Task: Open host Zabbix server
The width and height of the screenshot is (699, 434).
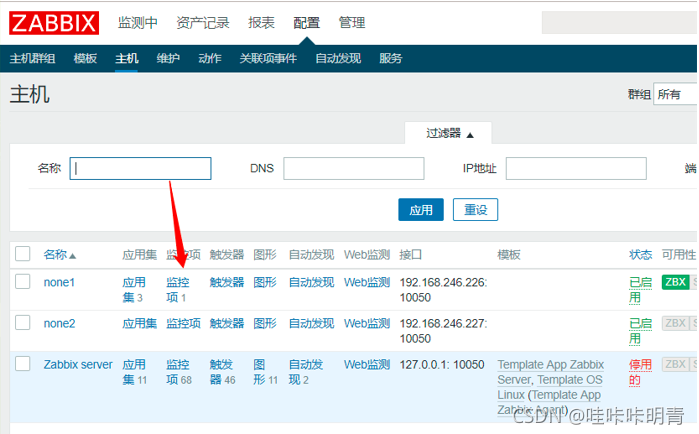Action: (x=78, y=364)
